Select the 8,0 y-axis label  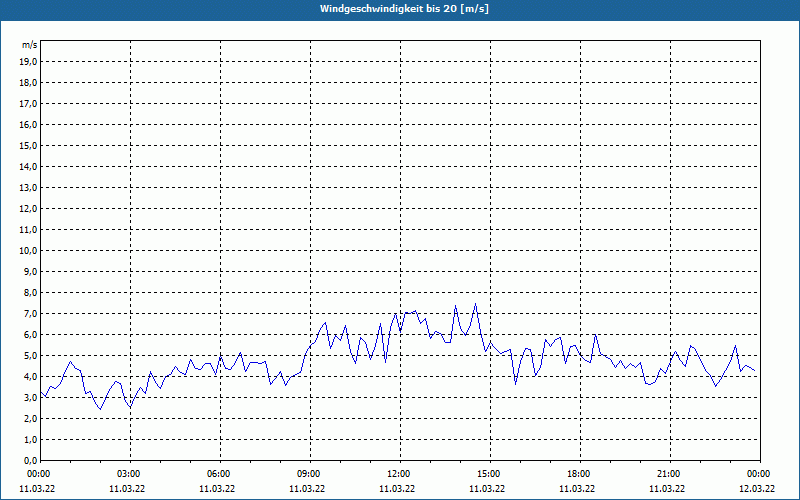click(x=31, y=292)
